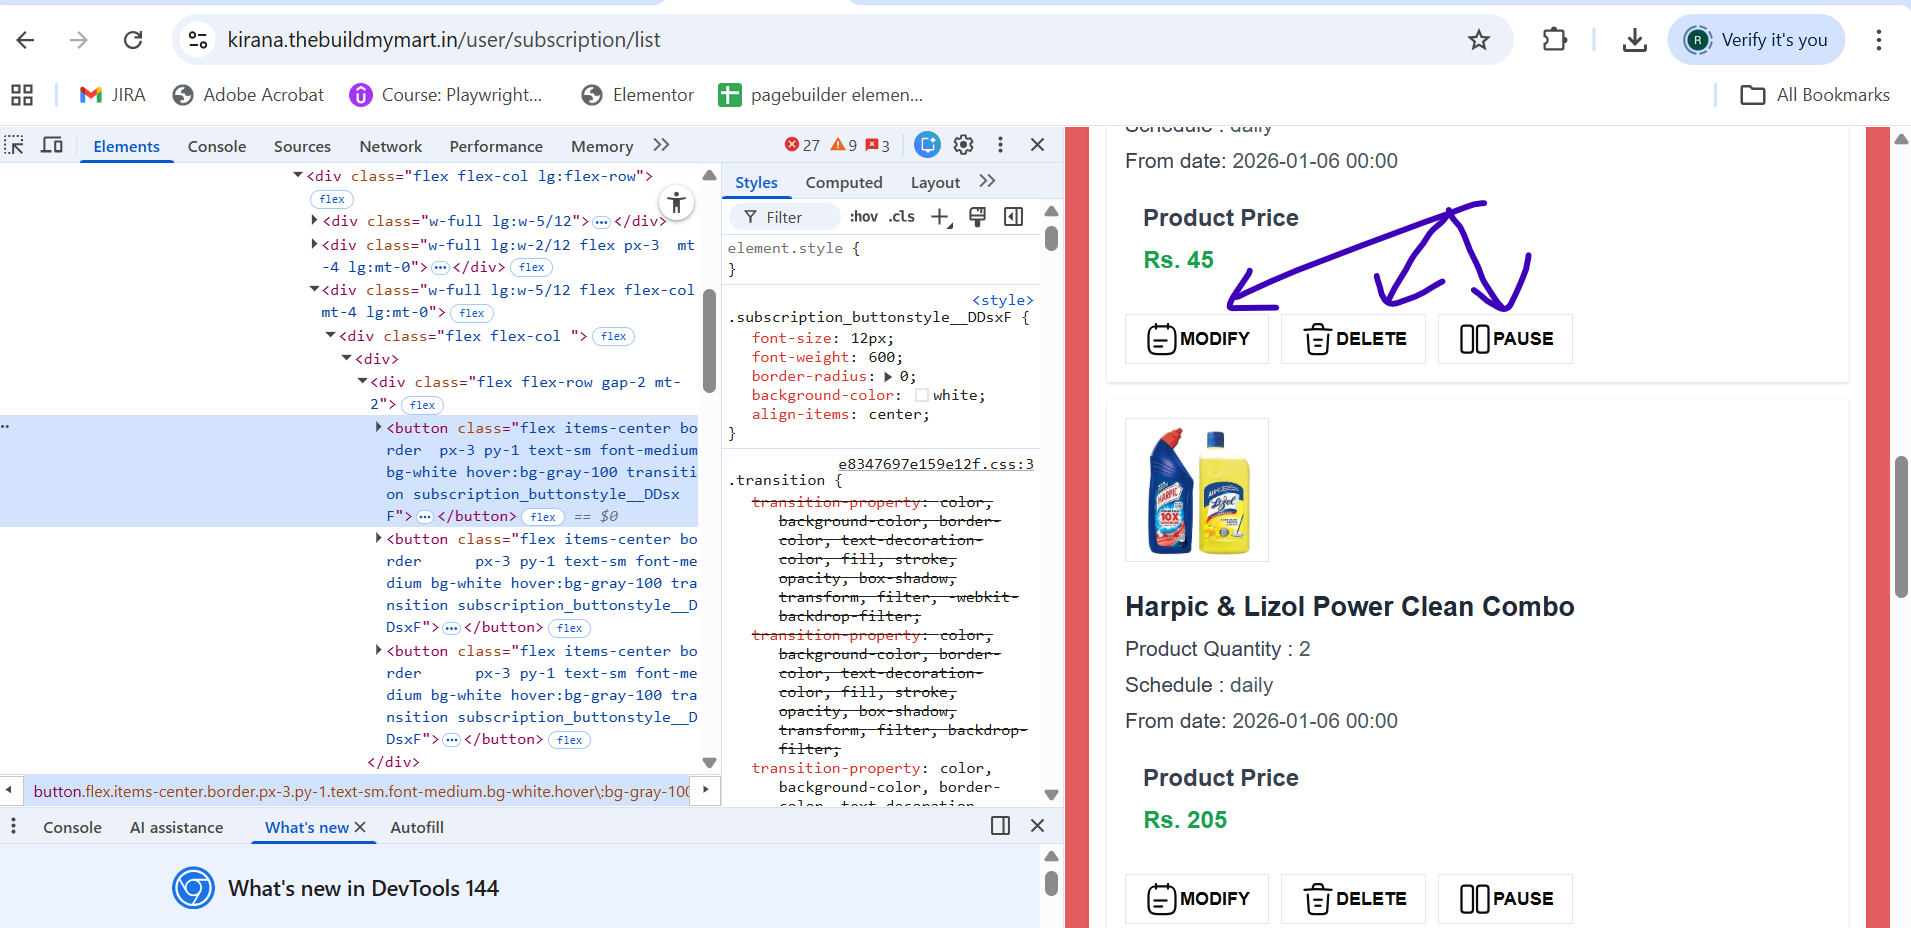The image size is (1911, 928).
Task: Toggle the computed styles sidebar icon
Action: [1014, 217]
